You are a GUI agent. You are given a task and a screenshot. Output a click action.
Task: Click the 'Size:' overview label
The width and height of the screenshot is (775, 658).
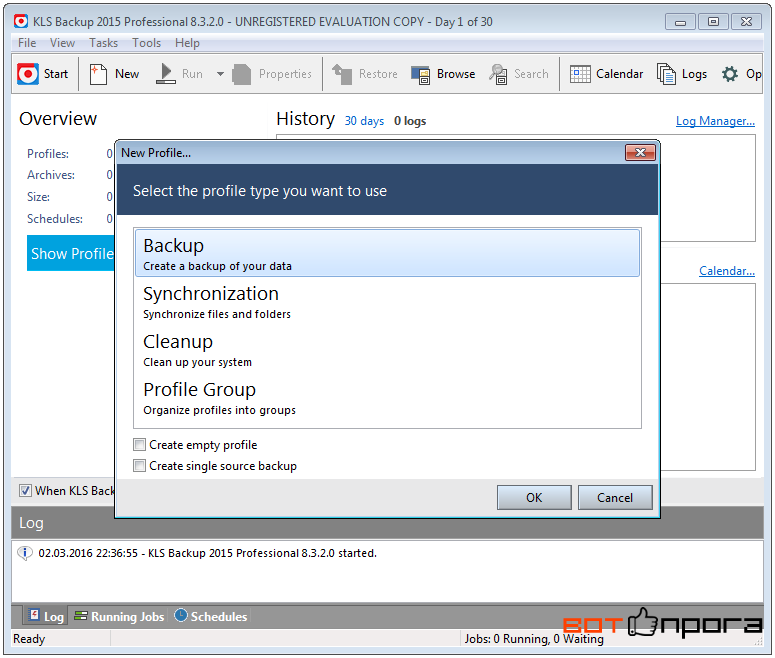(x=39, y=197)
